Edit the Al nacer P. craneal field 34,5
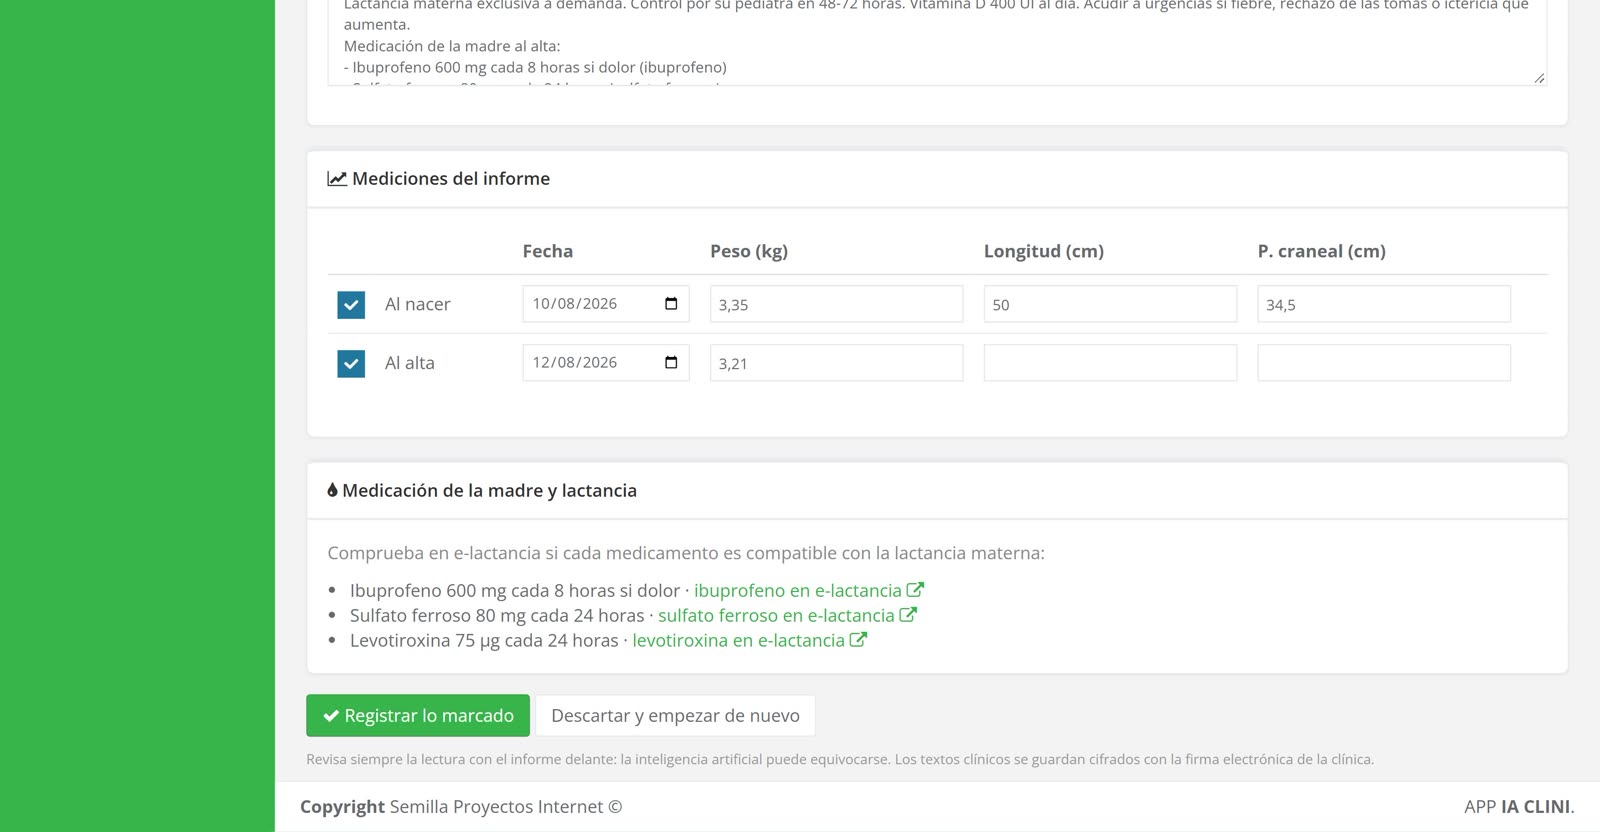 (1384, 304)
